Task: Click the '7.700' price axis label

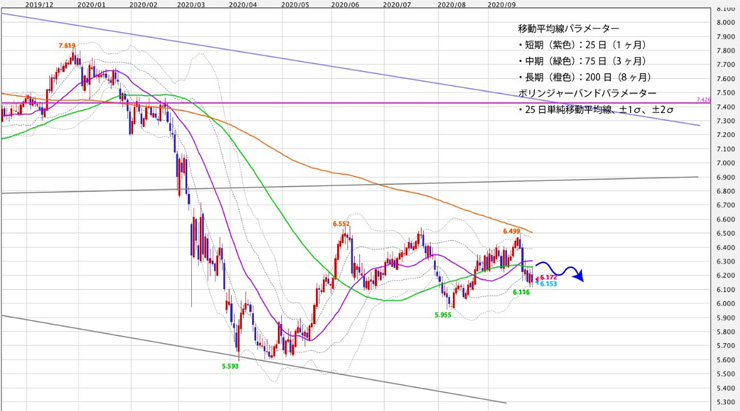Action: [x=725, y=65]
